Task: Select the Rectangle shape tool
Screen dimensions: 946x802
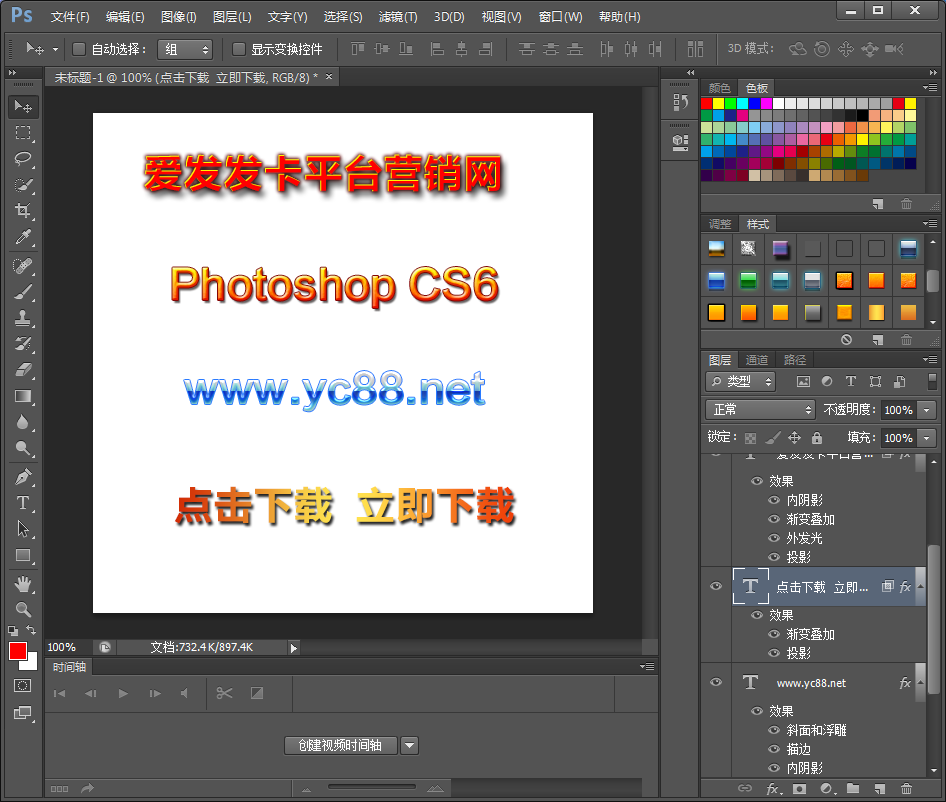Action: tap(23, 555)
